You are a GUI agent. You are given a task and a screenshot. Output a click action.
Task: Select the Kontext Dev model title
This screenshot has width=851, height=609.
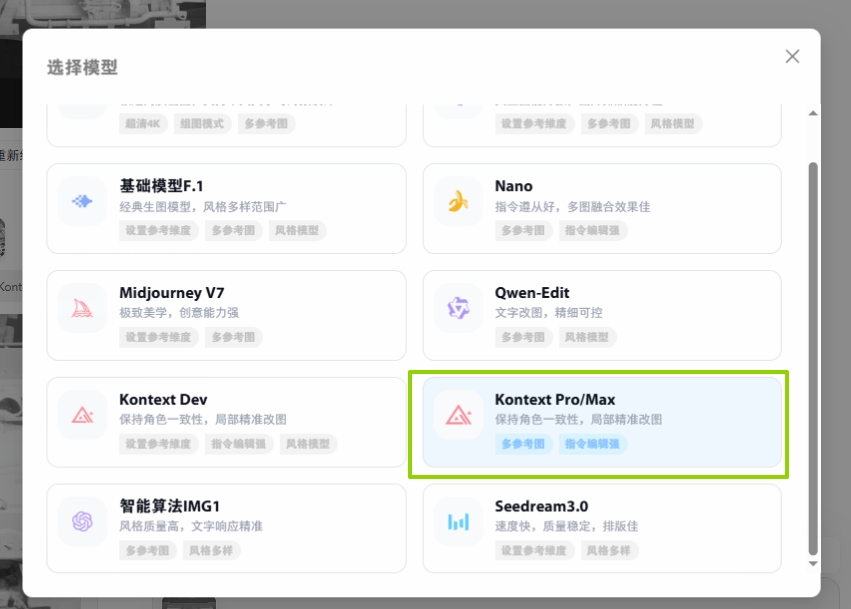point(163,400)
